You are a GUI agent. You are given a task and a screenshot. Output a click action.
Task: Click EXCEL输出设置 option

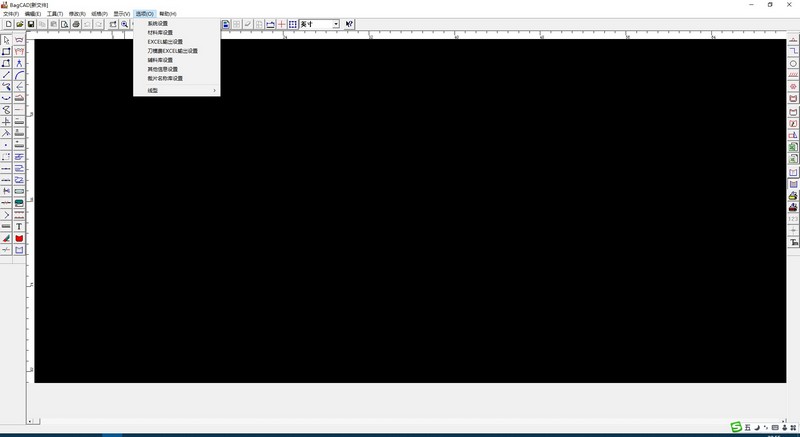coord(165,41)
